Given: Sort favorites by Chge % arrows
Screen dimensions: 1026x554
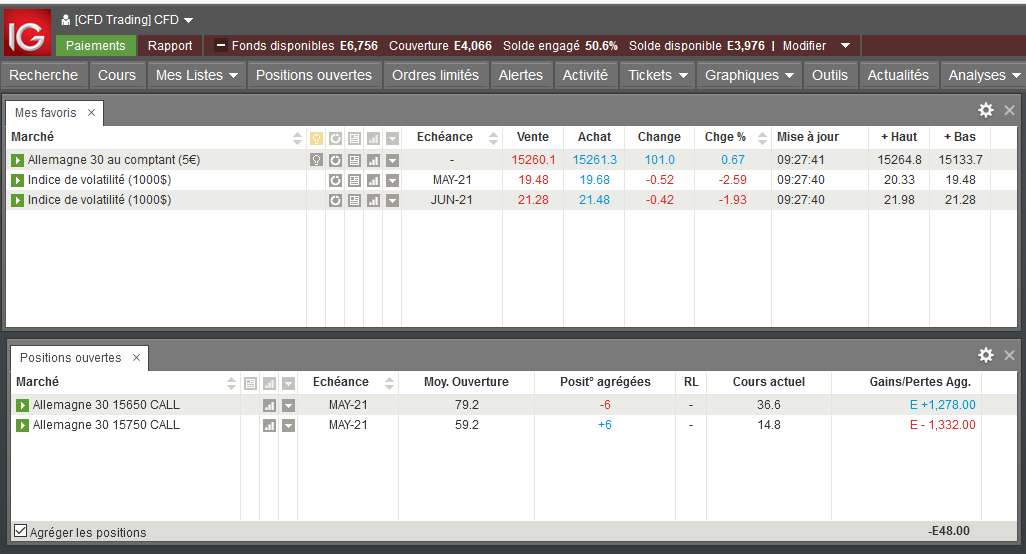Looking at the screenshot, I should pos(762,138).
